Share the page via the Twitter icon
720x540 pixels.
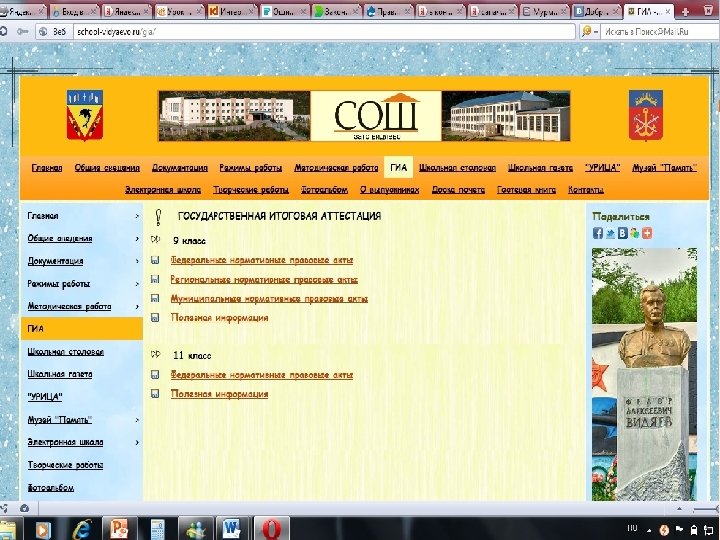(610, 233)
